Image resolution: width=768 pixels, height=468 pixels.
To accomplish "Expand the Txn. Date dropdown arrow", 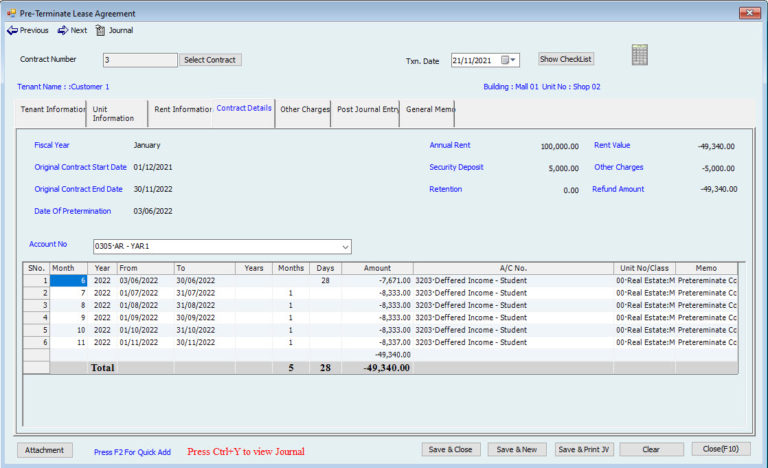I will coord(514,60).
